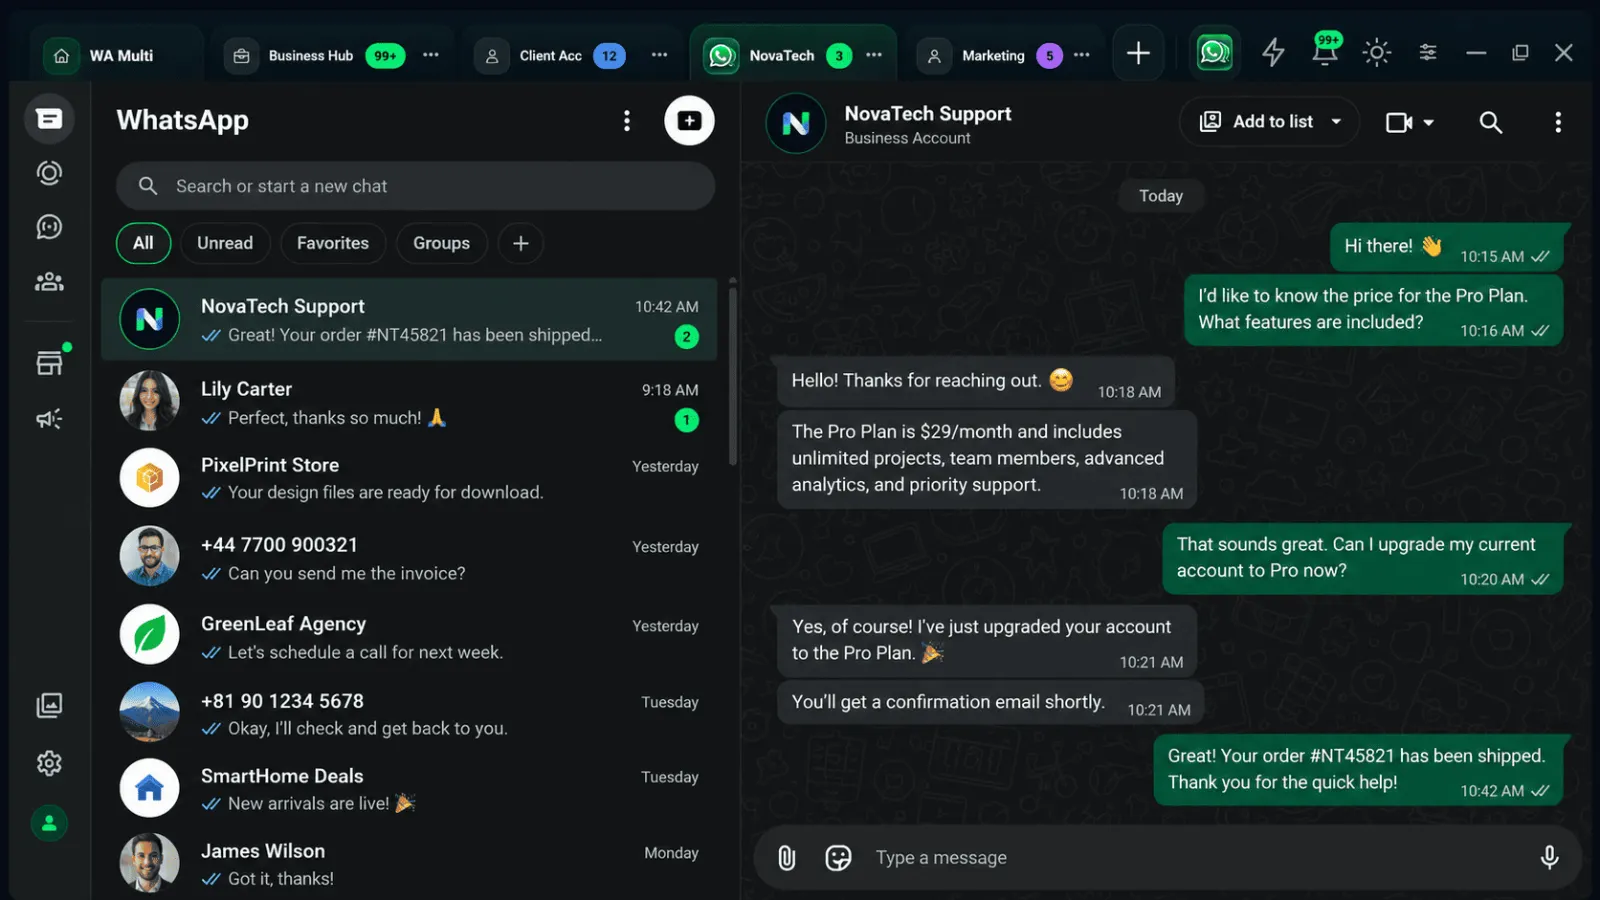Search within the NovaTech Support conversation
Image resolution: width=1600 pixels, height=900 pixels.
(1490, 122)
